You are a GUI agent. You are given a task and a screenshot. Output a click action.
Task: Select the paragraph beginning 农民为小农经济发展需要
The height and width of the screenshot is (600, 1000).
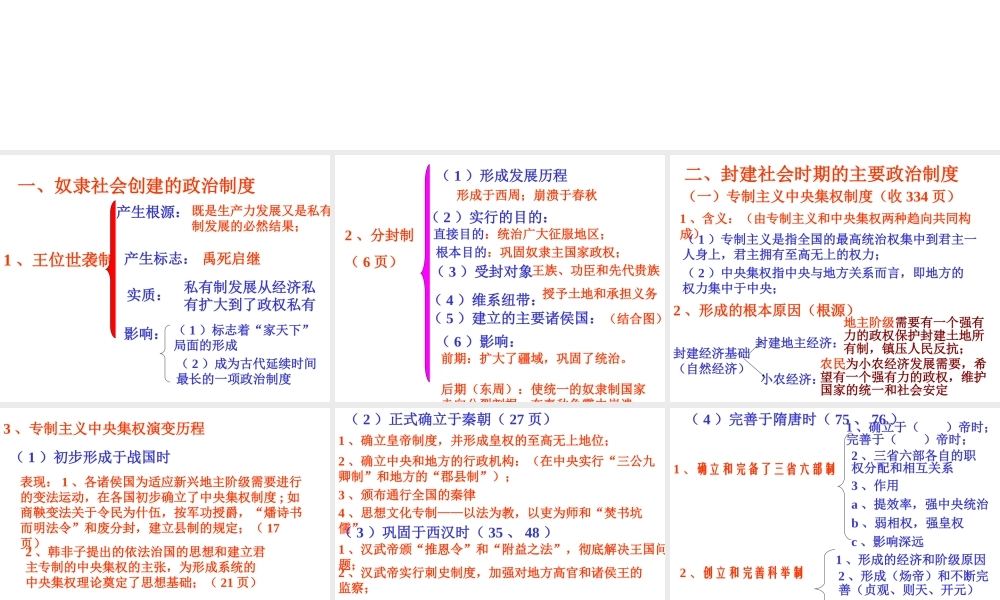[903, 376]
